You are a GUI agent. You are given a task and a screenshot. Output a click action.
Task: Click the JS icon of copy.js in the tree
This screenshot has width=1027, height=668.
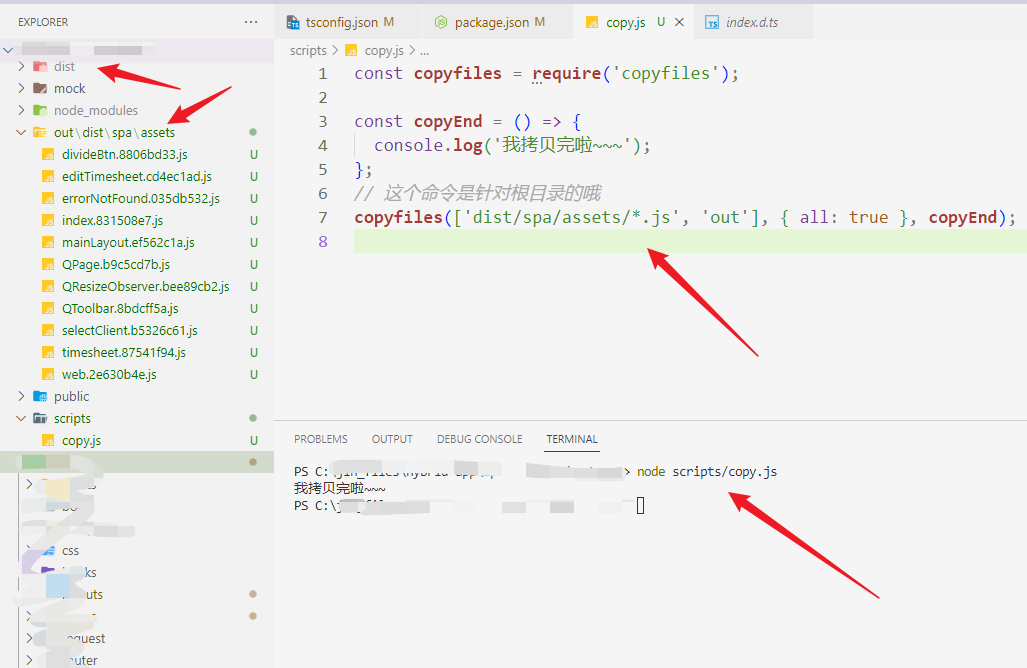click(x=48, y=441)
